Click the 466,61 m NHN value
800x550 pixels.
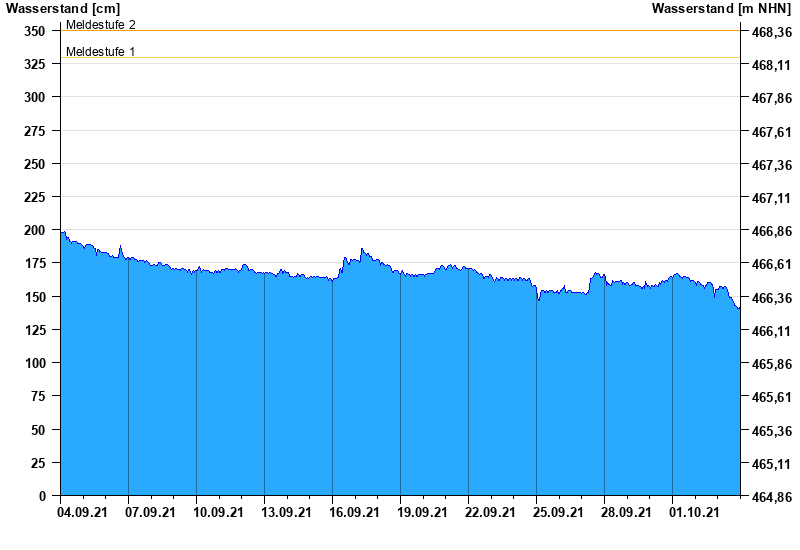tap(772, 264)
